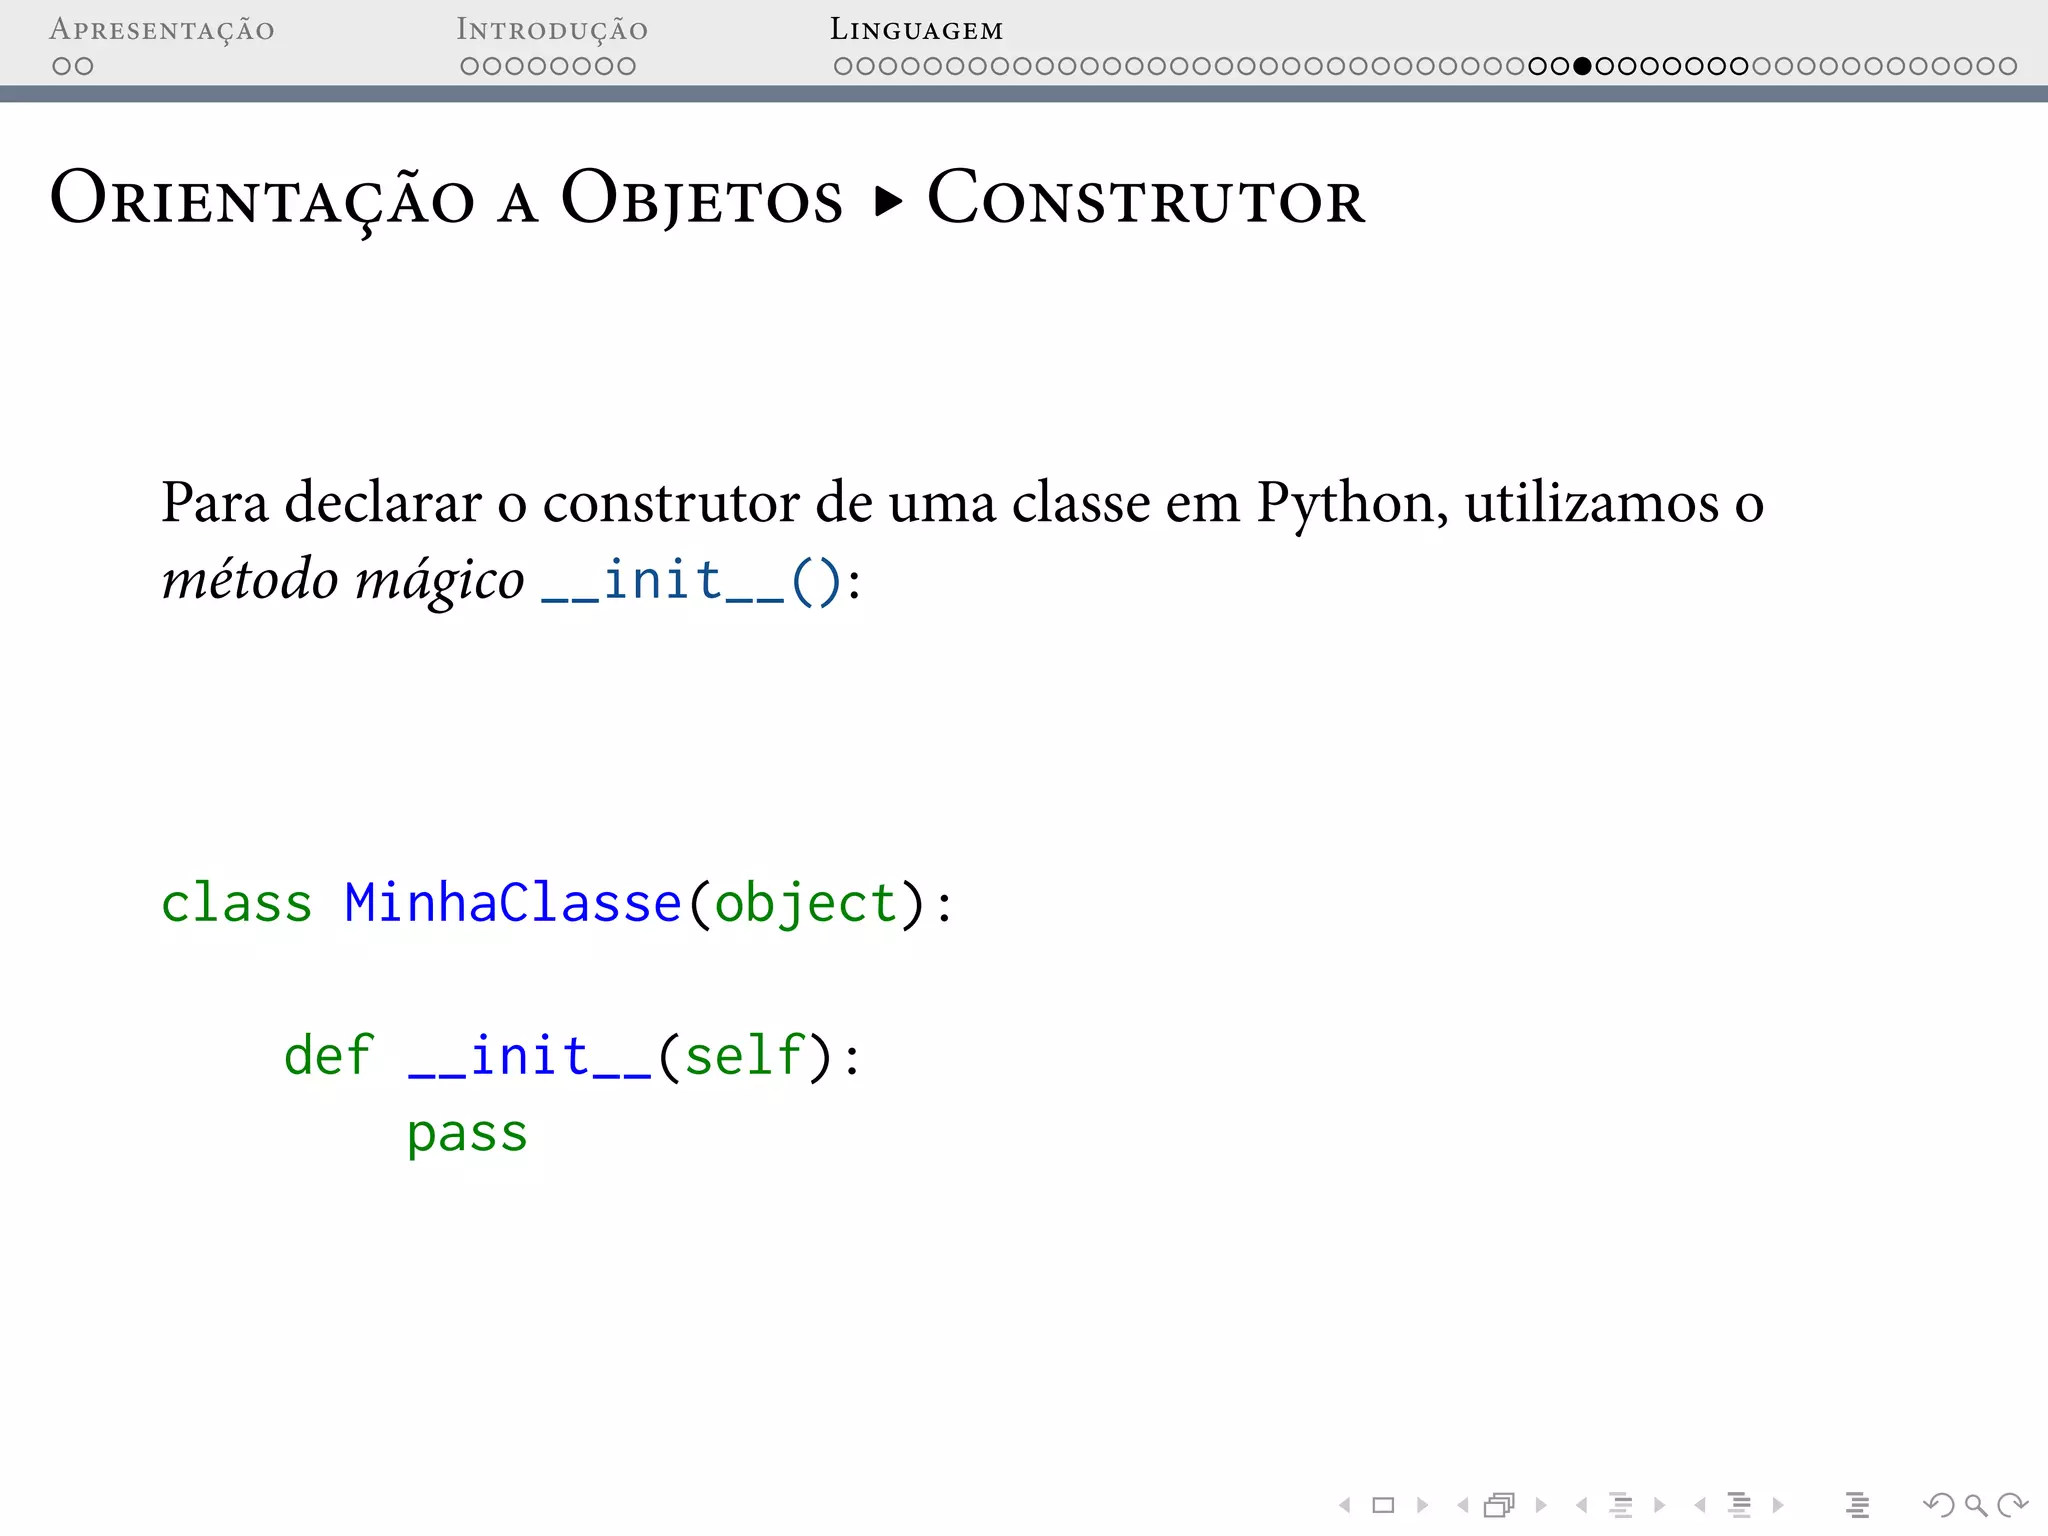The image size is (2048, 1536).
Task: Click the go-forward curved arrow icon
Action: click(2013, 1505)
